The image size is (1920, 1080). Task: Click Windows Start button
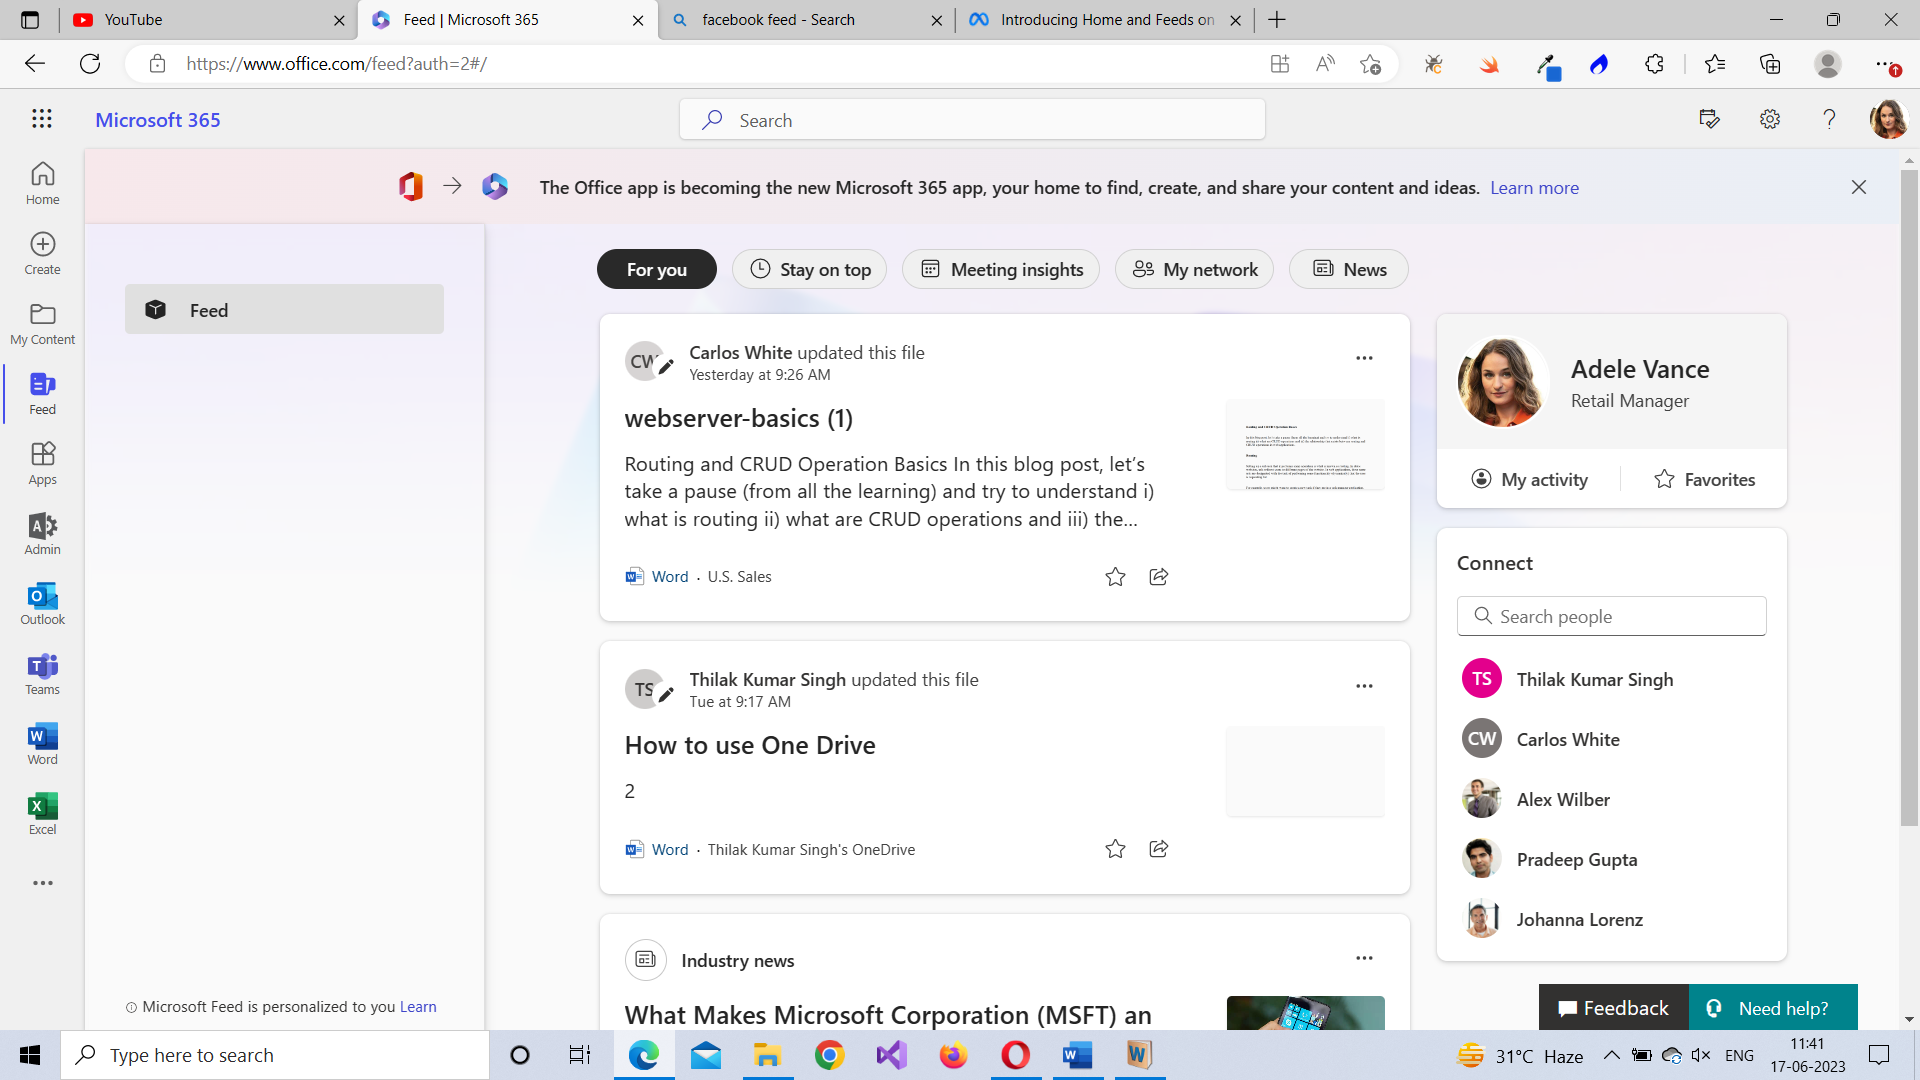[30, 1055]
